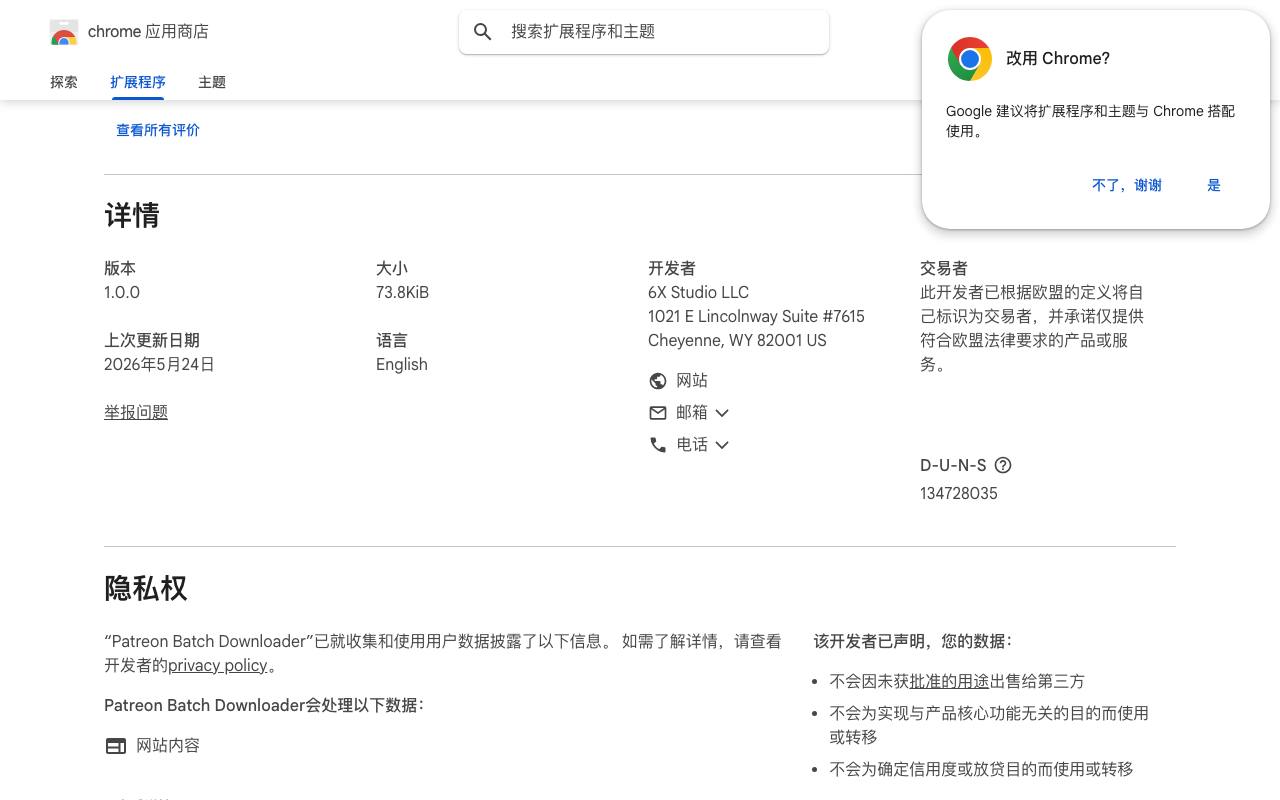Click the date 2026年5月24日
Viewport: 1280px width, 800px height.
point(159,365)
